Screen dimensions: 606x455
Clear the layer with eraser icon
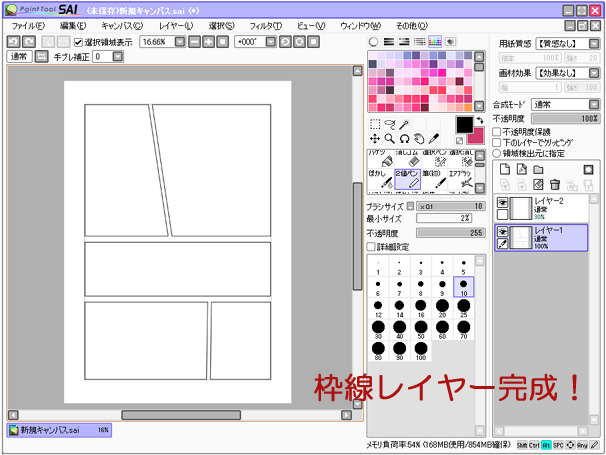[538, 185]
